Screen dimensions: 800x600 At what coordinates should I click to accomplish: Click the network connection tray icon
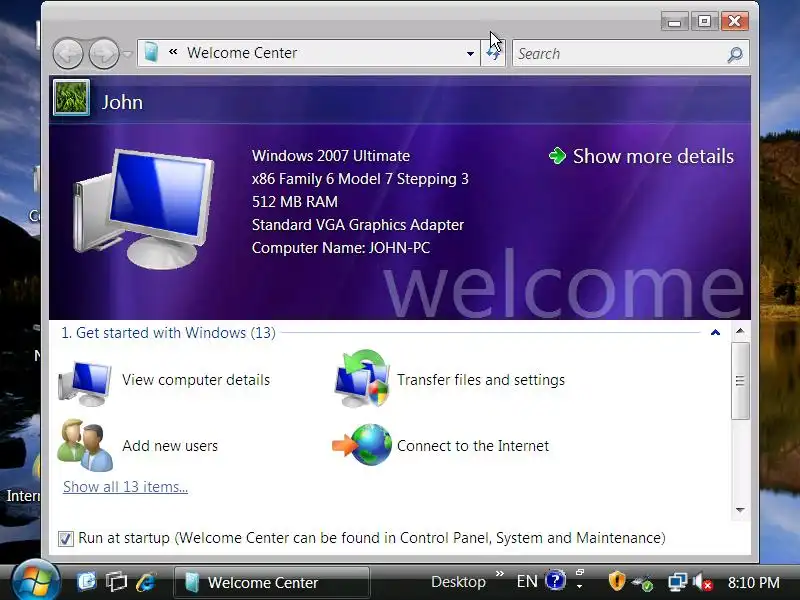tap(677, 582)
